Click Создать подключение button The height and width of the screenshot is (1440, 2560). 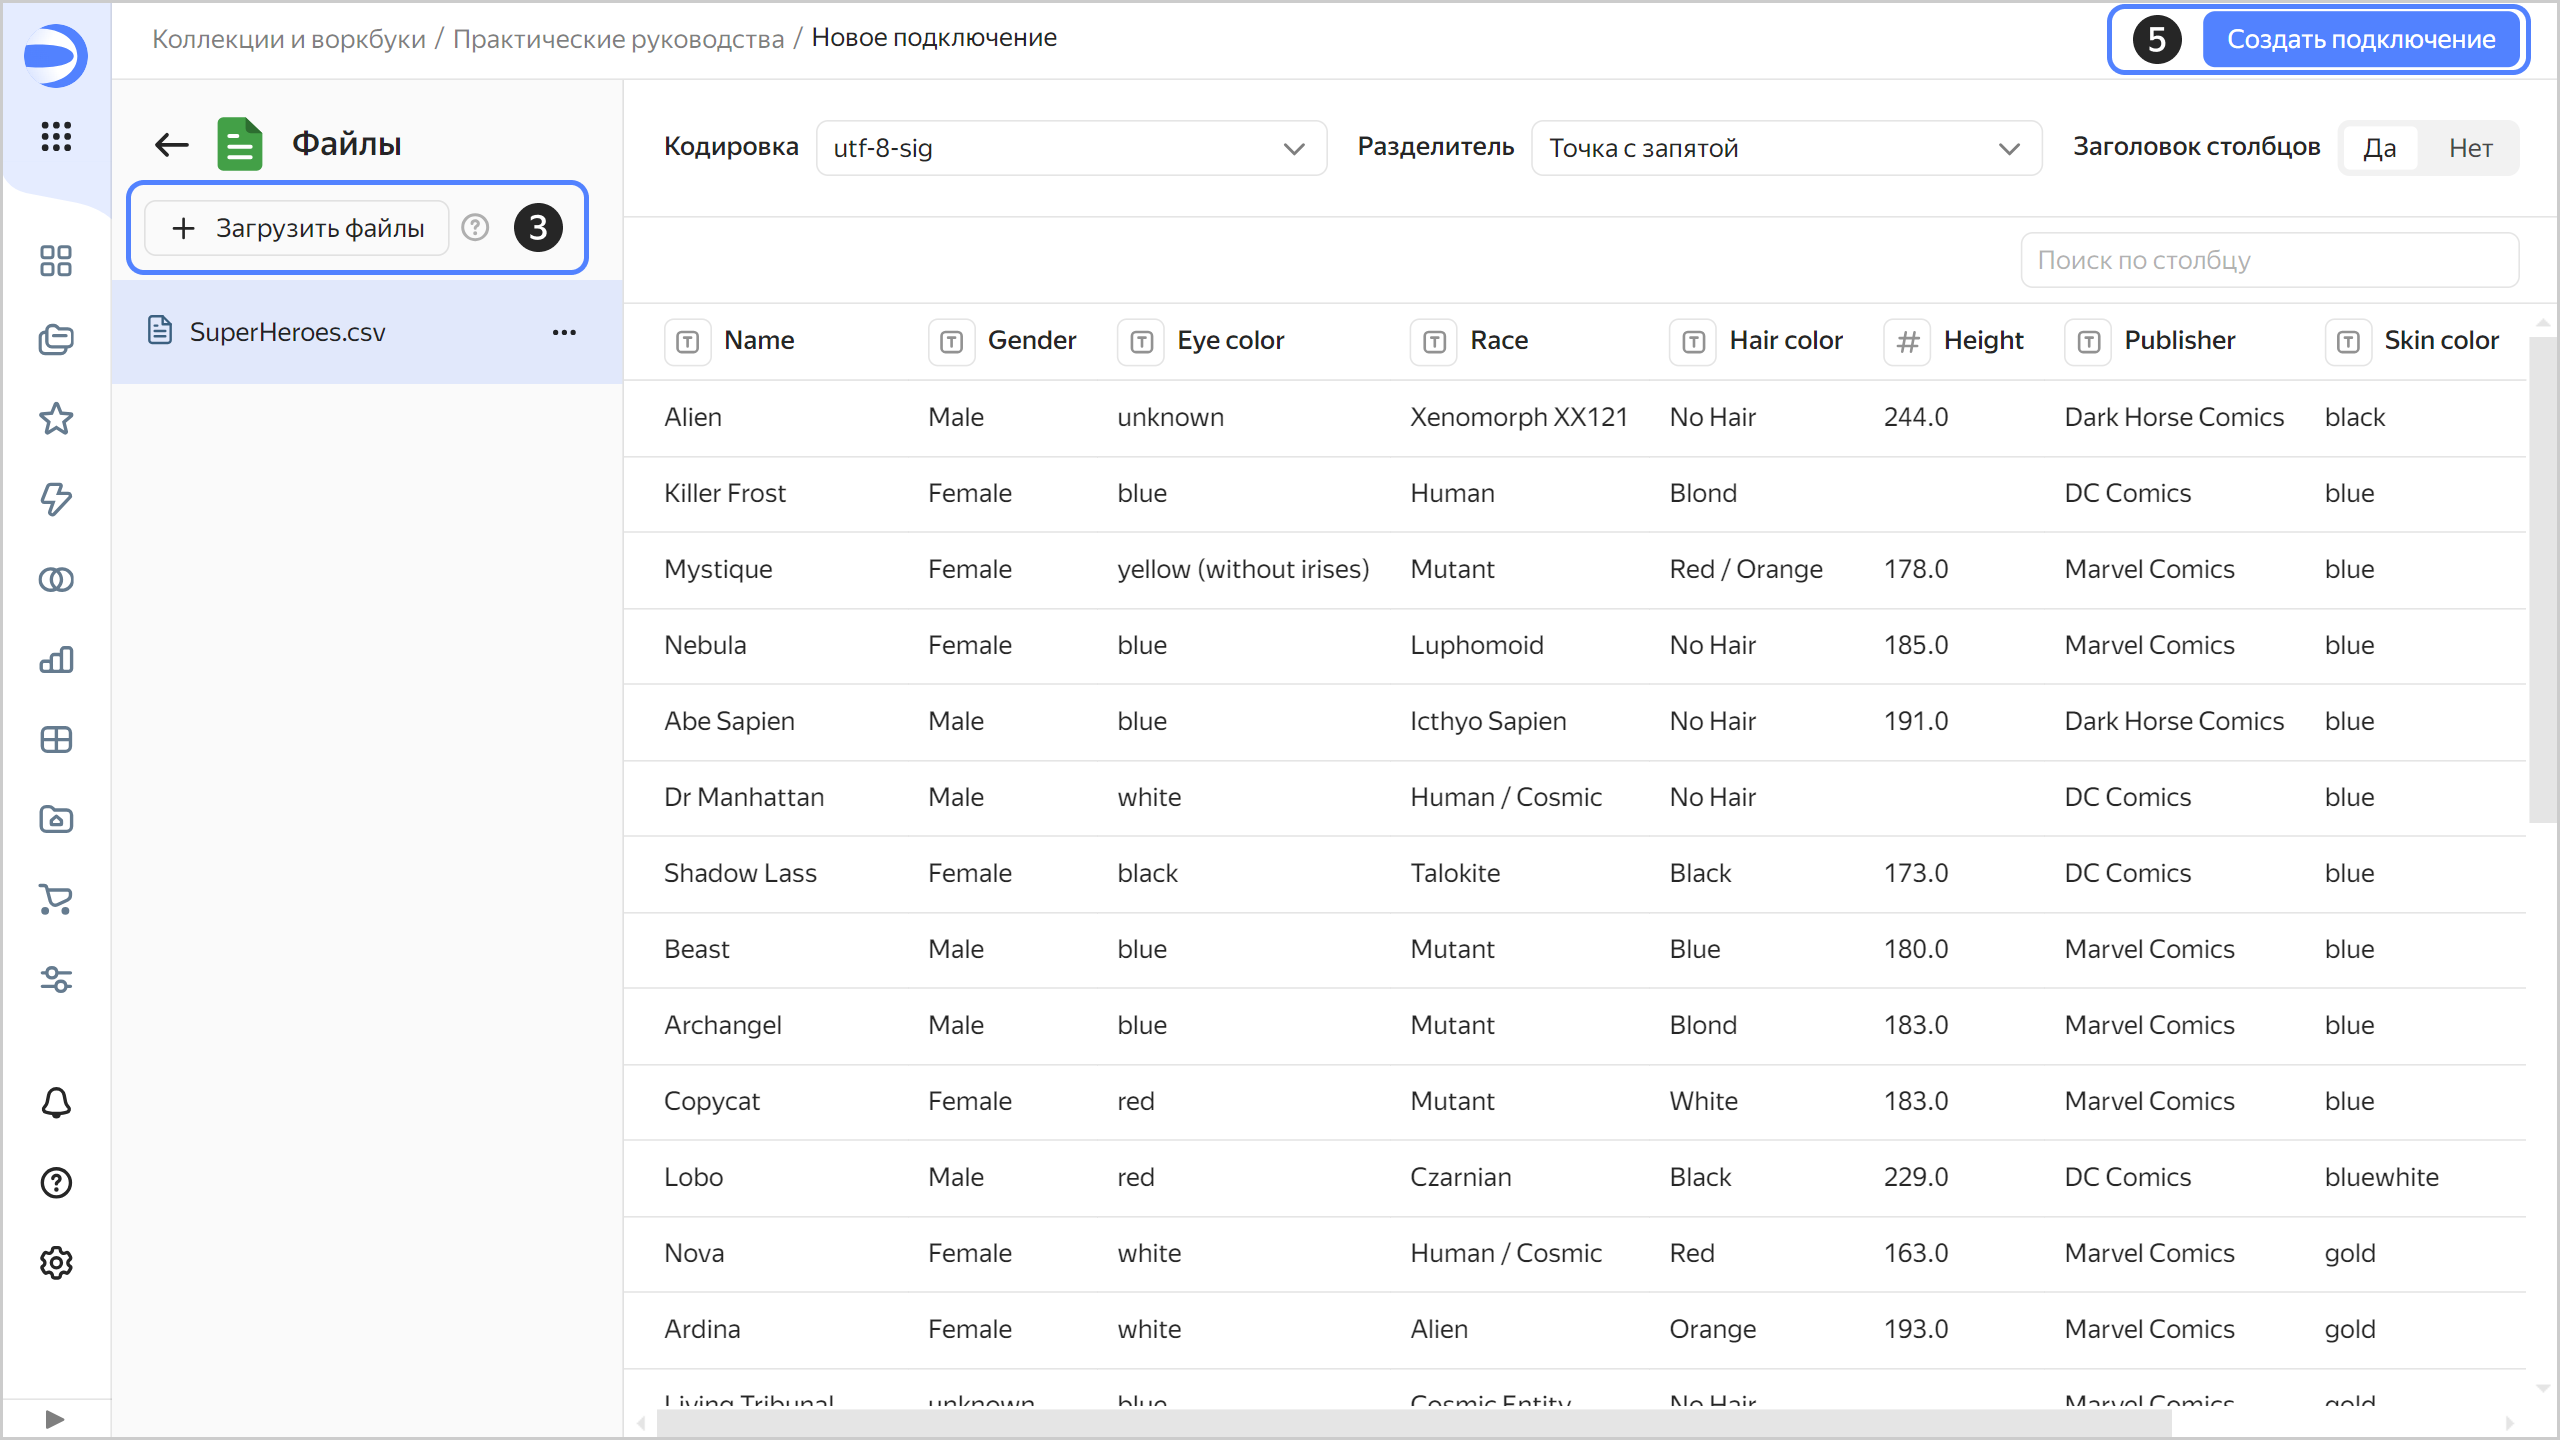(2360, 39)
